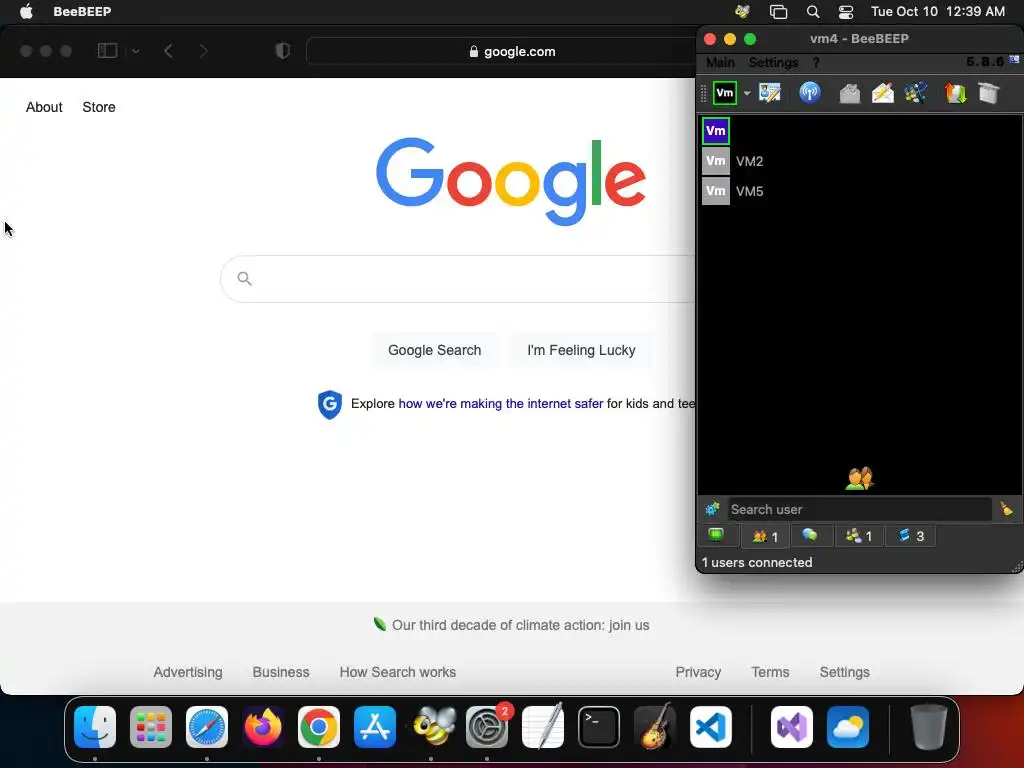
Task: Click the BeeBEEP toolbar drag handle
Action: coord(703,93)
